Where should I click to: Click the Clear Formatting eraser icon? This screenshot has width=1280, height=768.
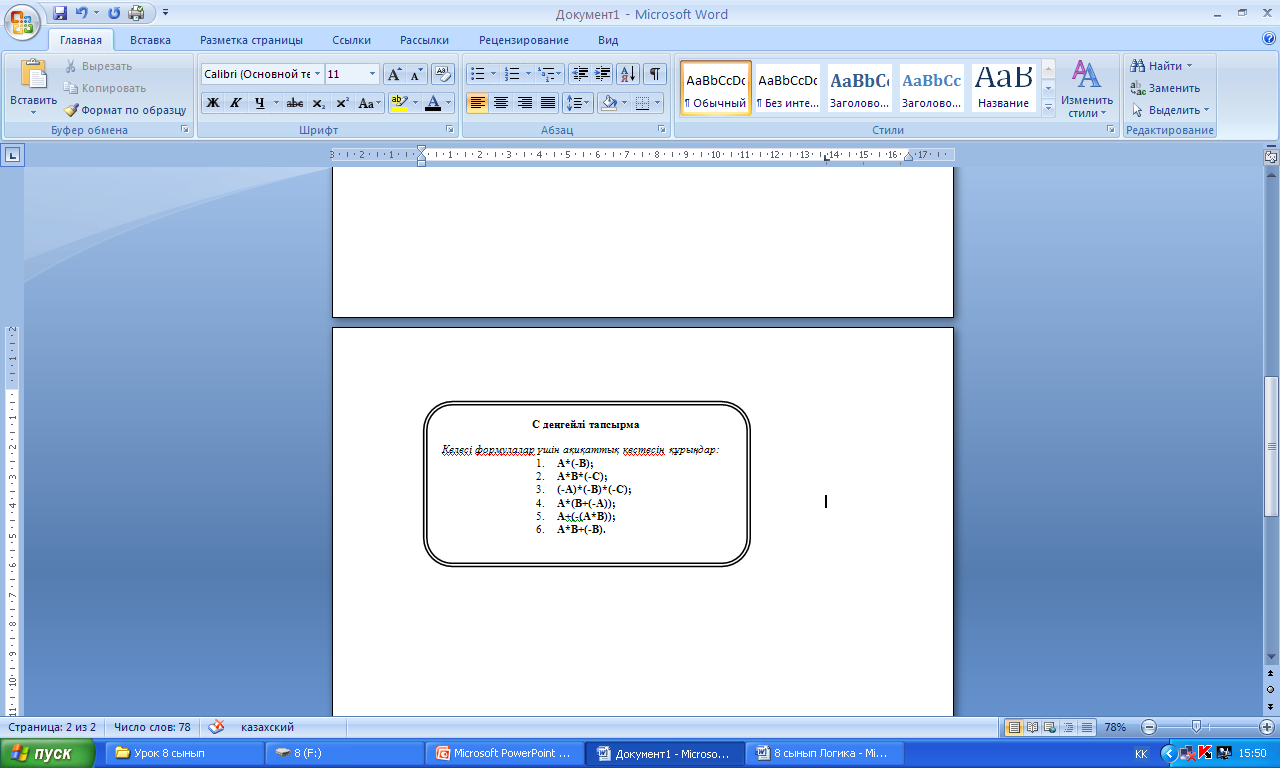pos(443,74)
